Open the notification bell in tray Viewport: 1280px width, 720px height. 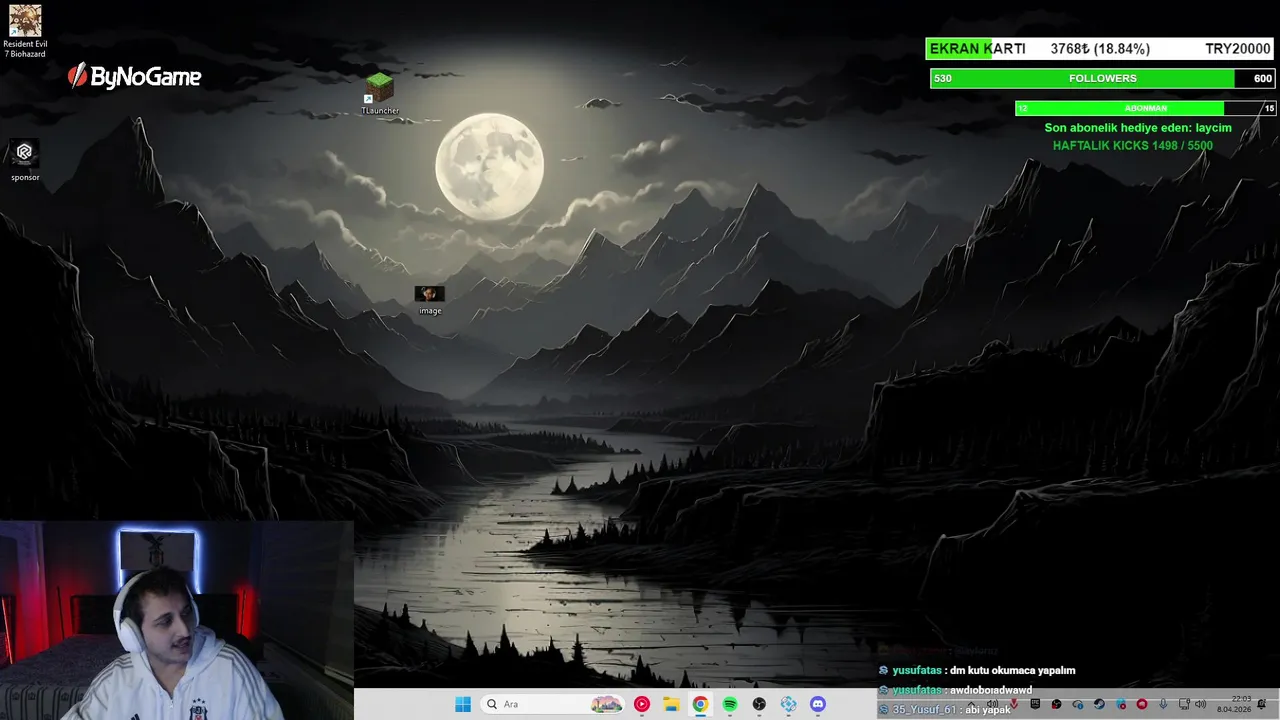click(1261, 704)
